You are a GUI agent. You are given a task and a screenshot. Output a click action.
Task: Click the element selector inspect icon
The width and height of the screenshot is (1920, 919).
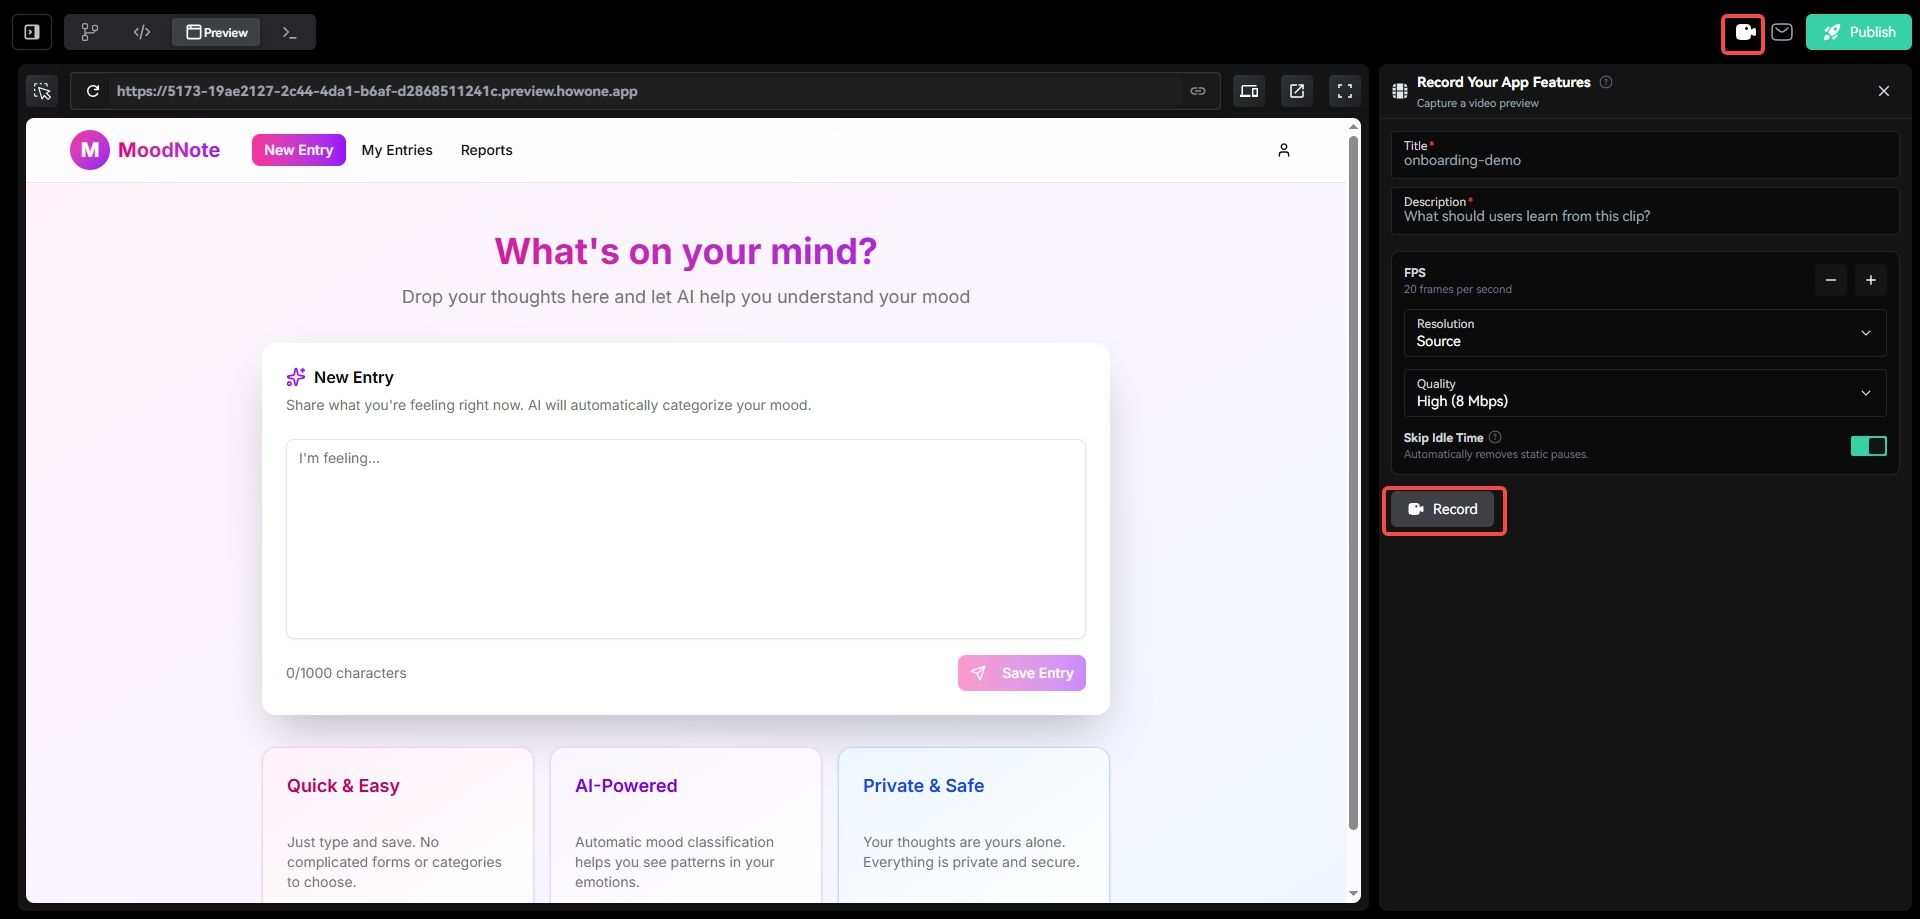42,91
